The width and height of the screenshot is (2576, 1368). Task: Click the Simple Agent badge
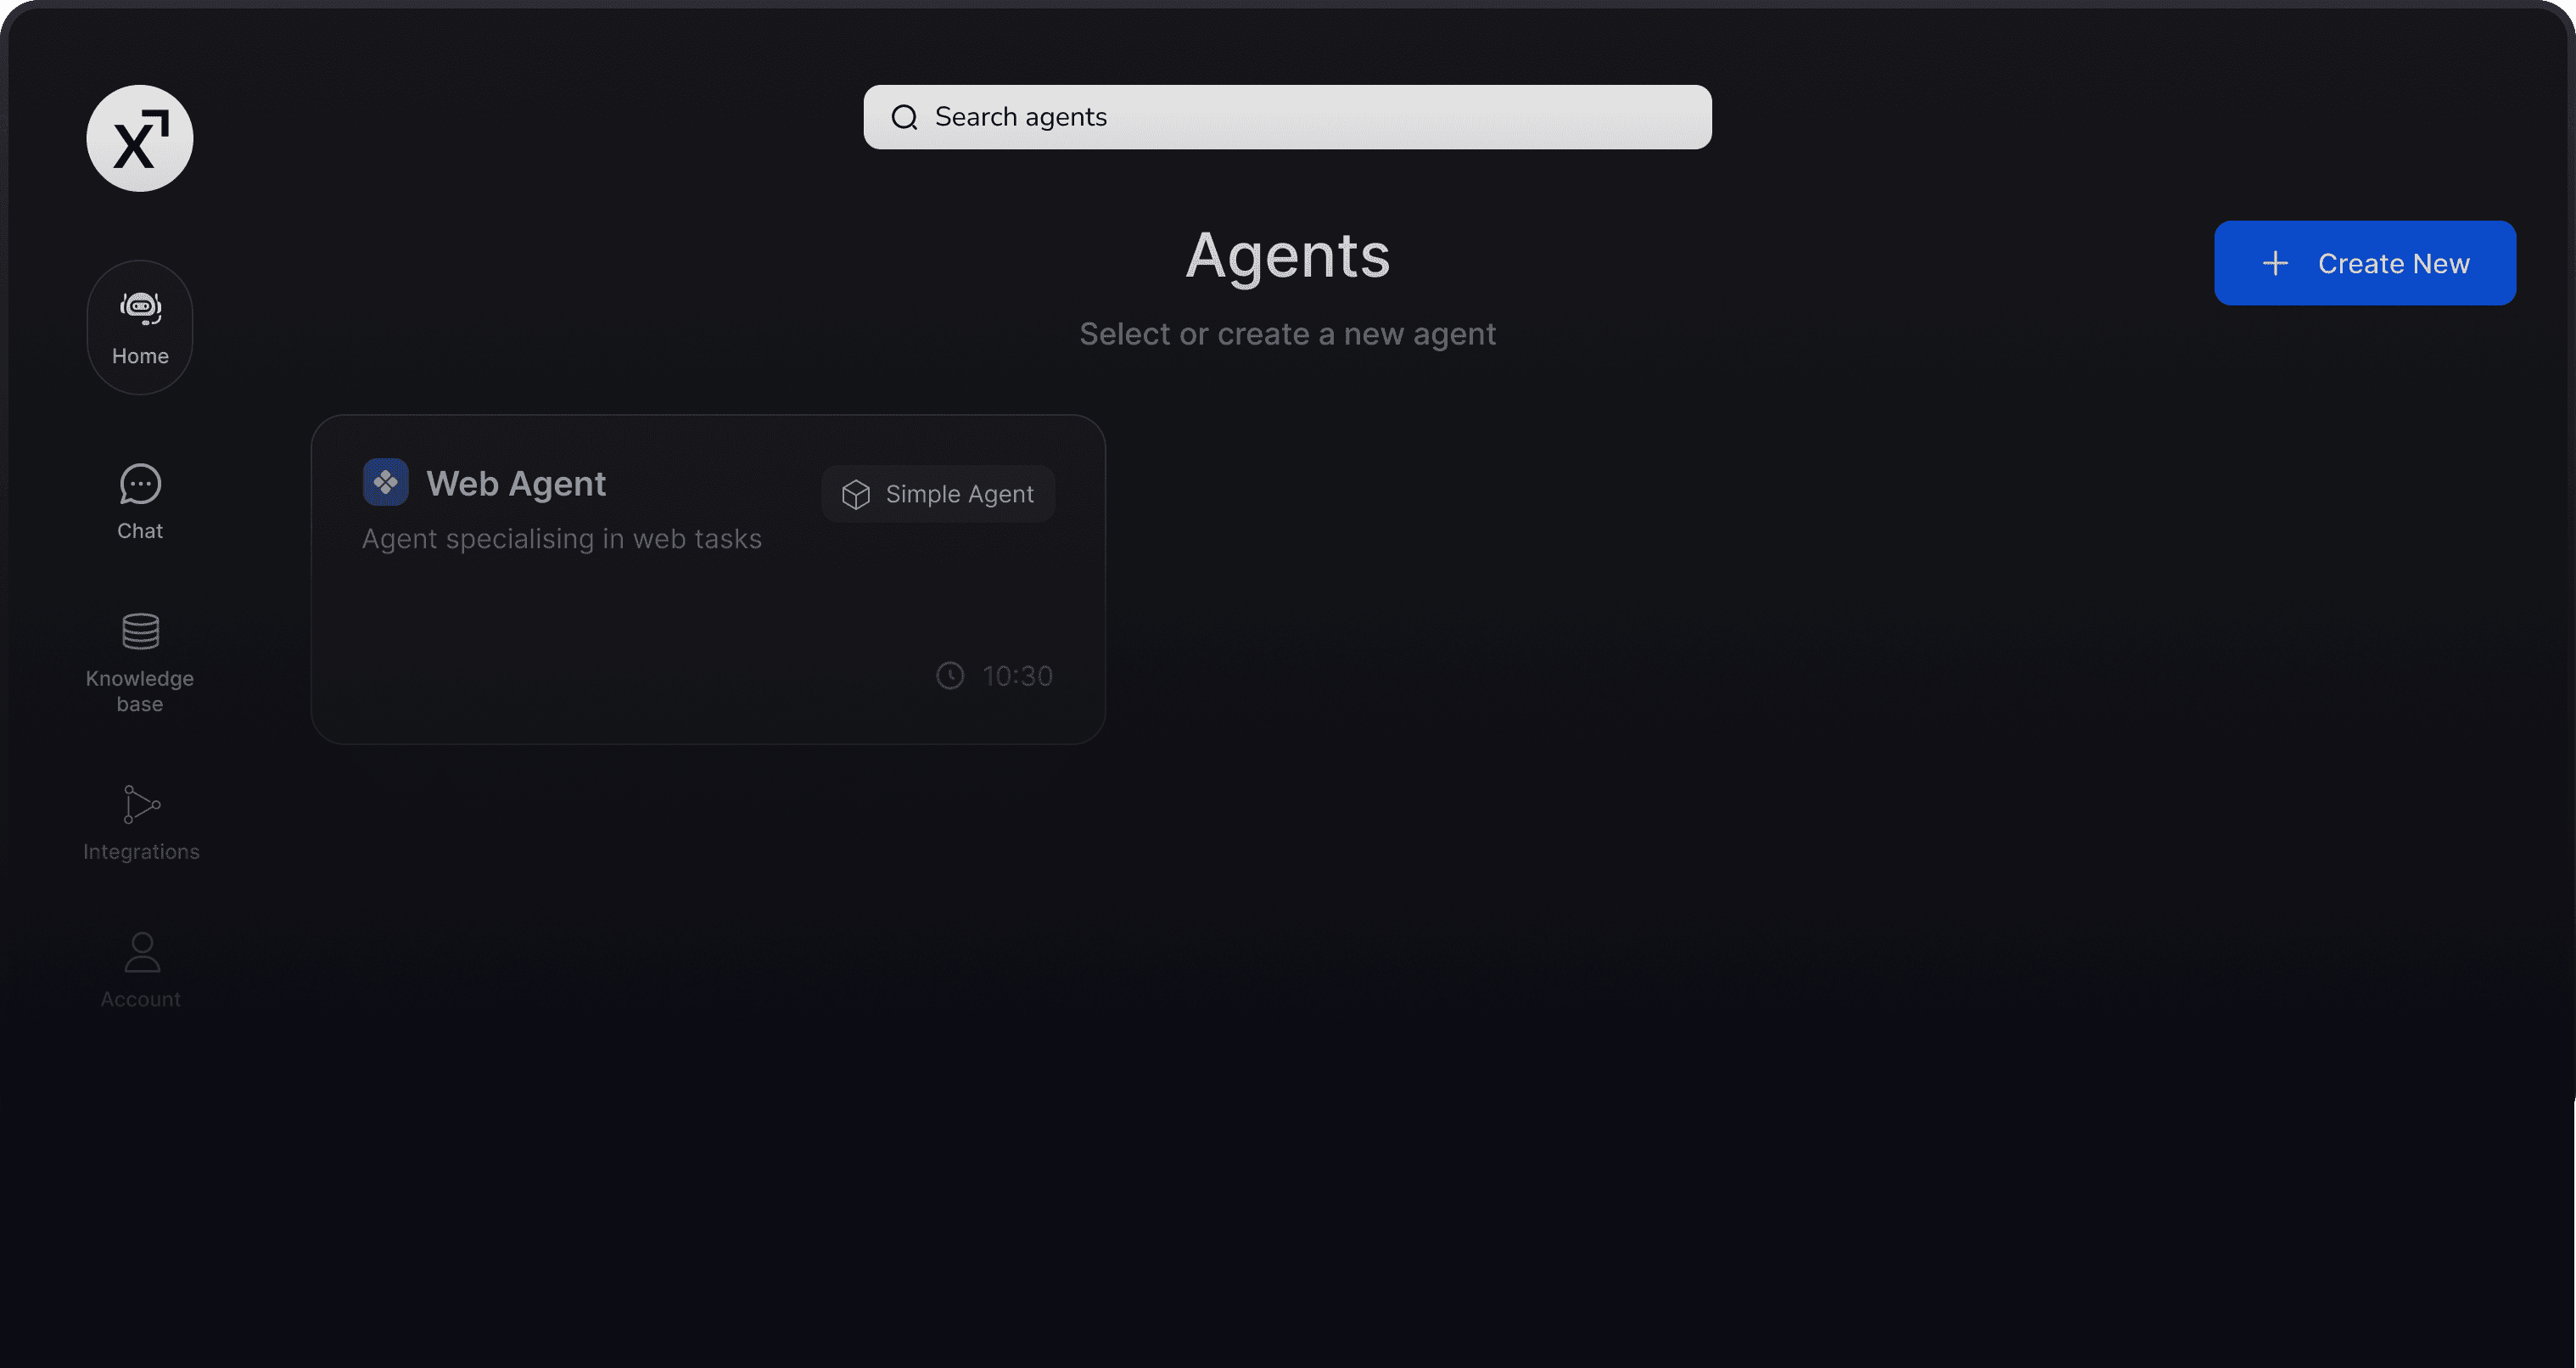[x=938, y=494]
